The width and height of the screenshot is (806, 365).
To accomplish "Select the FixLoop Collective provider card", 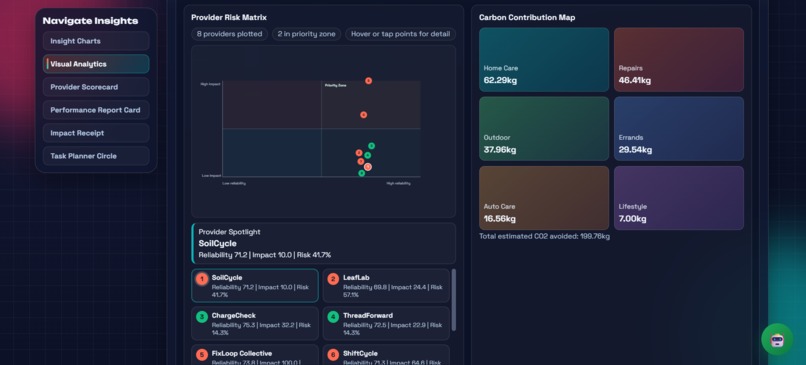I will click(x=255, y=355).
